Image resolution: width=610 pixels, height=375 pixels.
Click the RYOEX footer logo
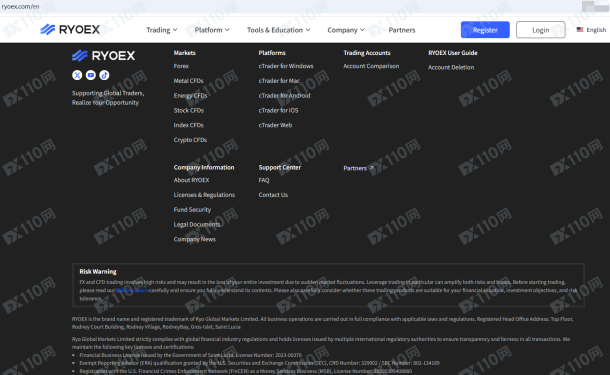point(103,56)
